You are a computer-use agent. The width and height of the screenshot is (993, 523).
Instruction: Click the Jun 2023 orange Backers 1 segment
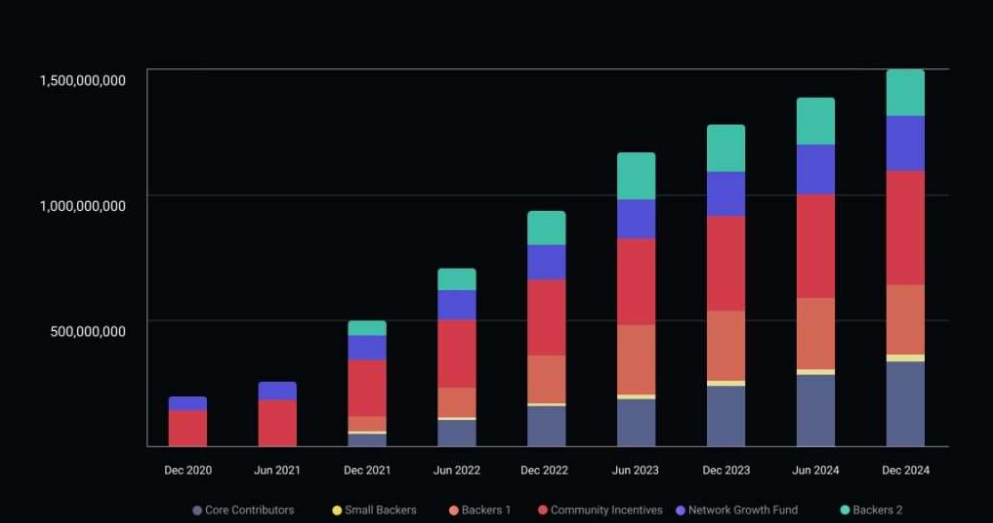(636, 359)
